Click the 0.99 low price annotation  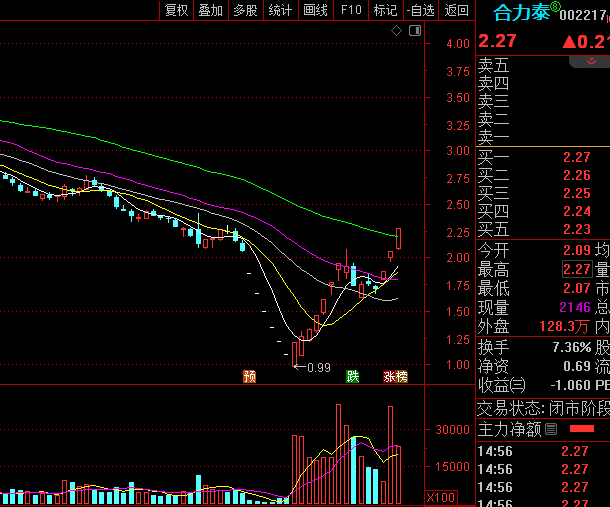pos(319,367)
